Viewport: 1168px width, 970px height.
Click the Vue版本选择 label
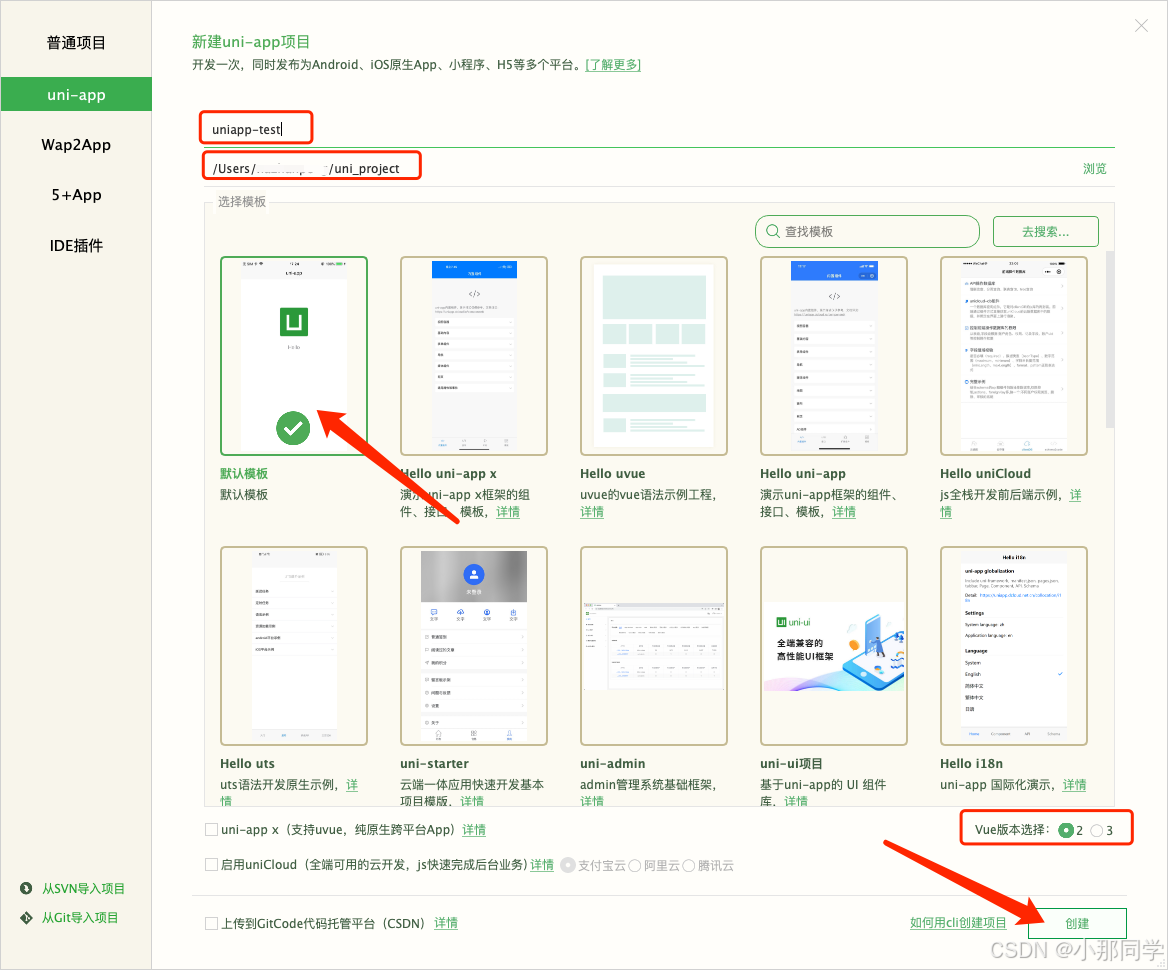coord(1012,830)
